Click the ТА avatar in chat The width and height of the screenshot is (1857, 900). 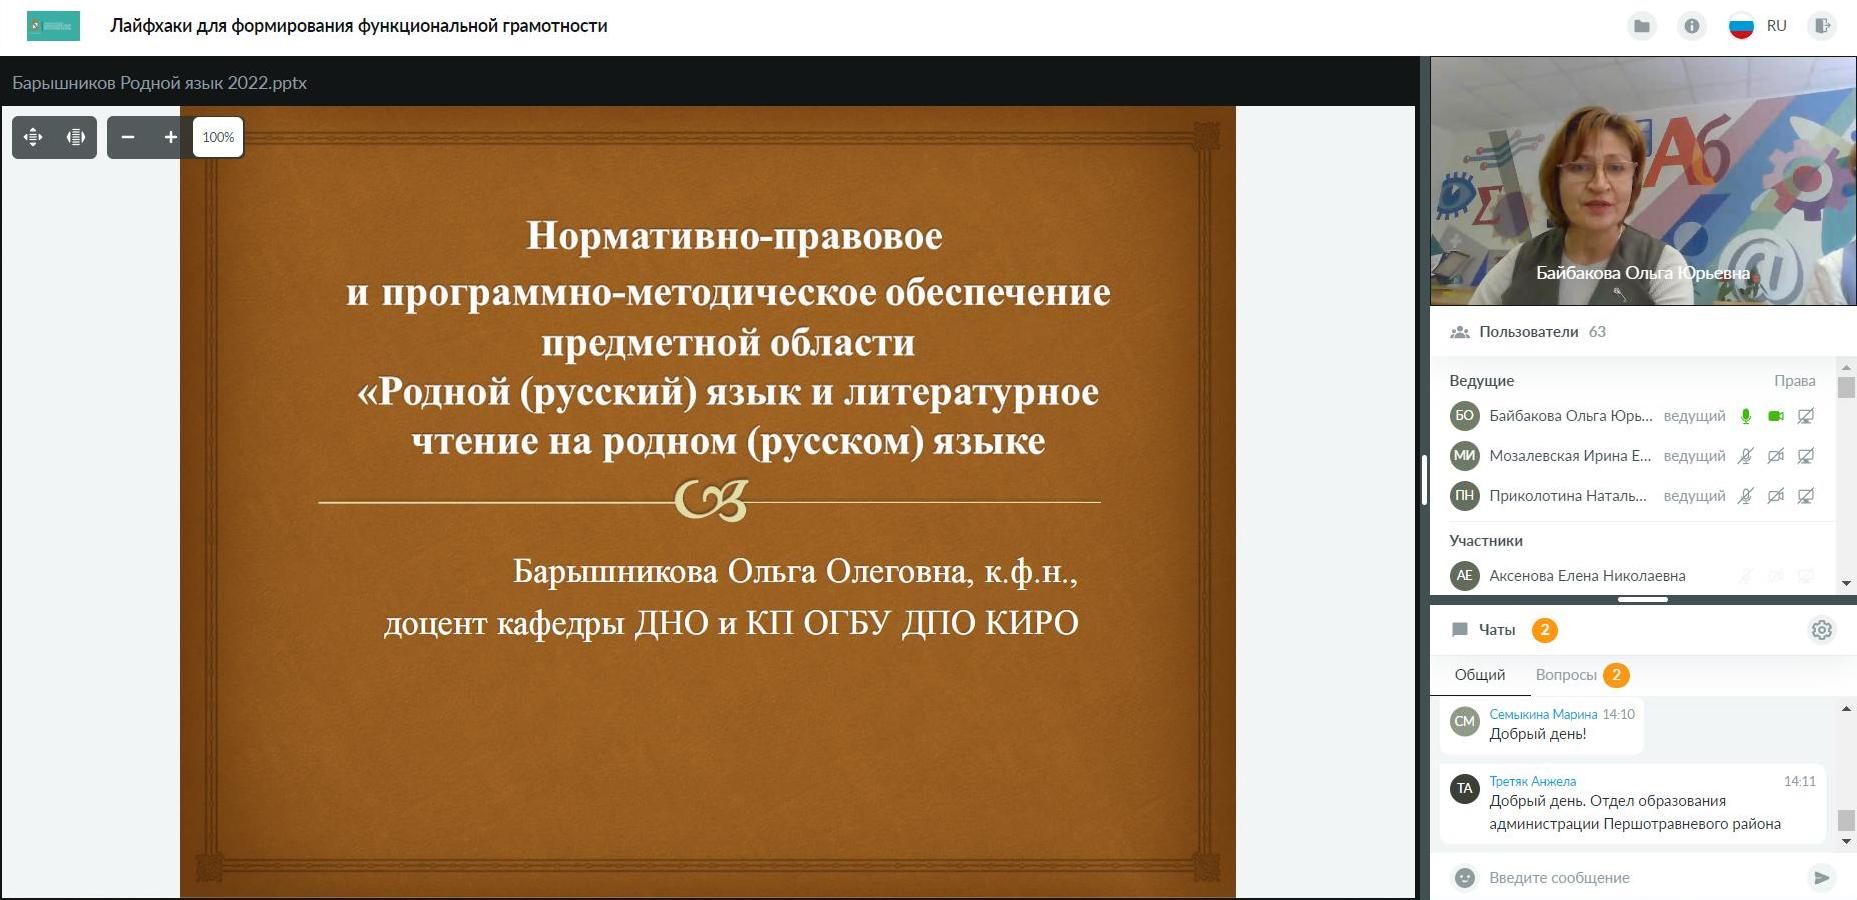pyautogui.click(x=1465, y=788)
